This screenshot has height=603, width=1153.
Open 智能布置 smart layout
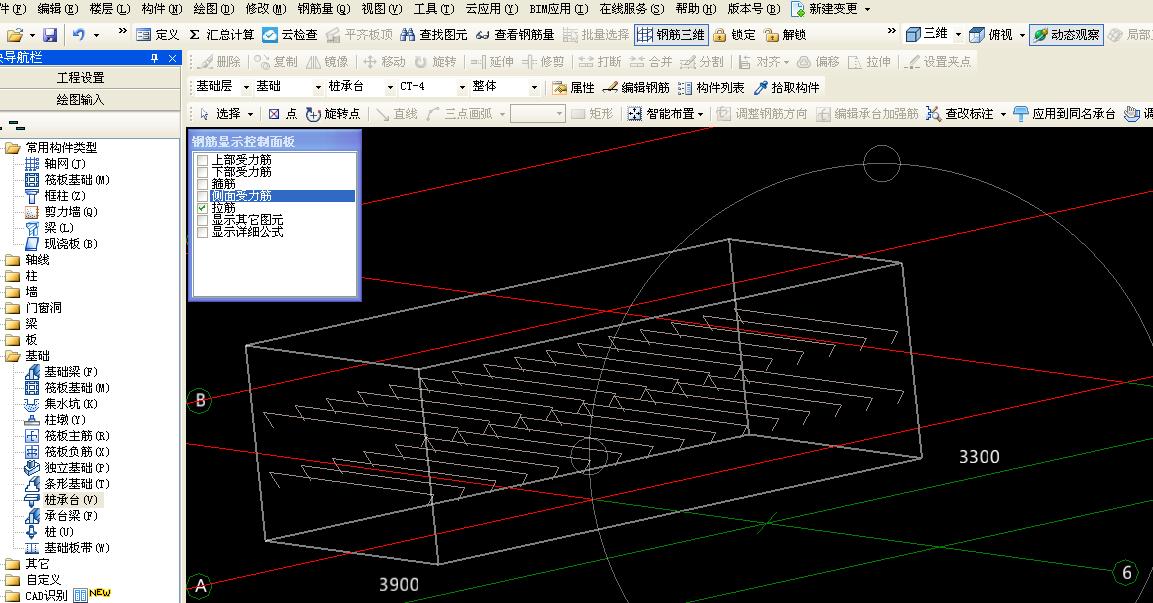661,113
